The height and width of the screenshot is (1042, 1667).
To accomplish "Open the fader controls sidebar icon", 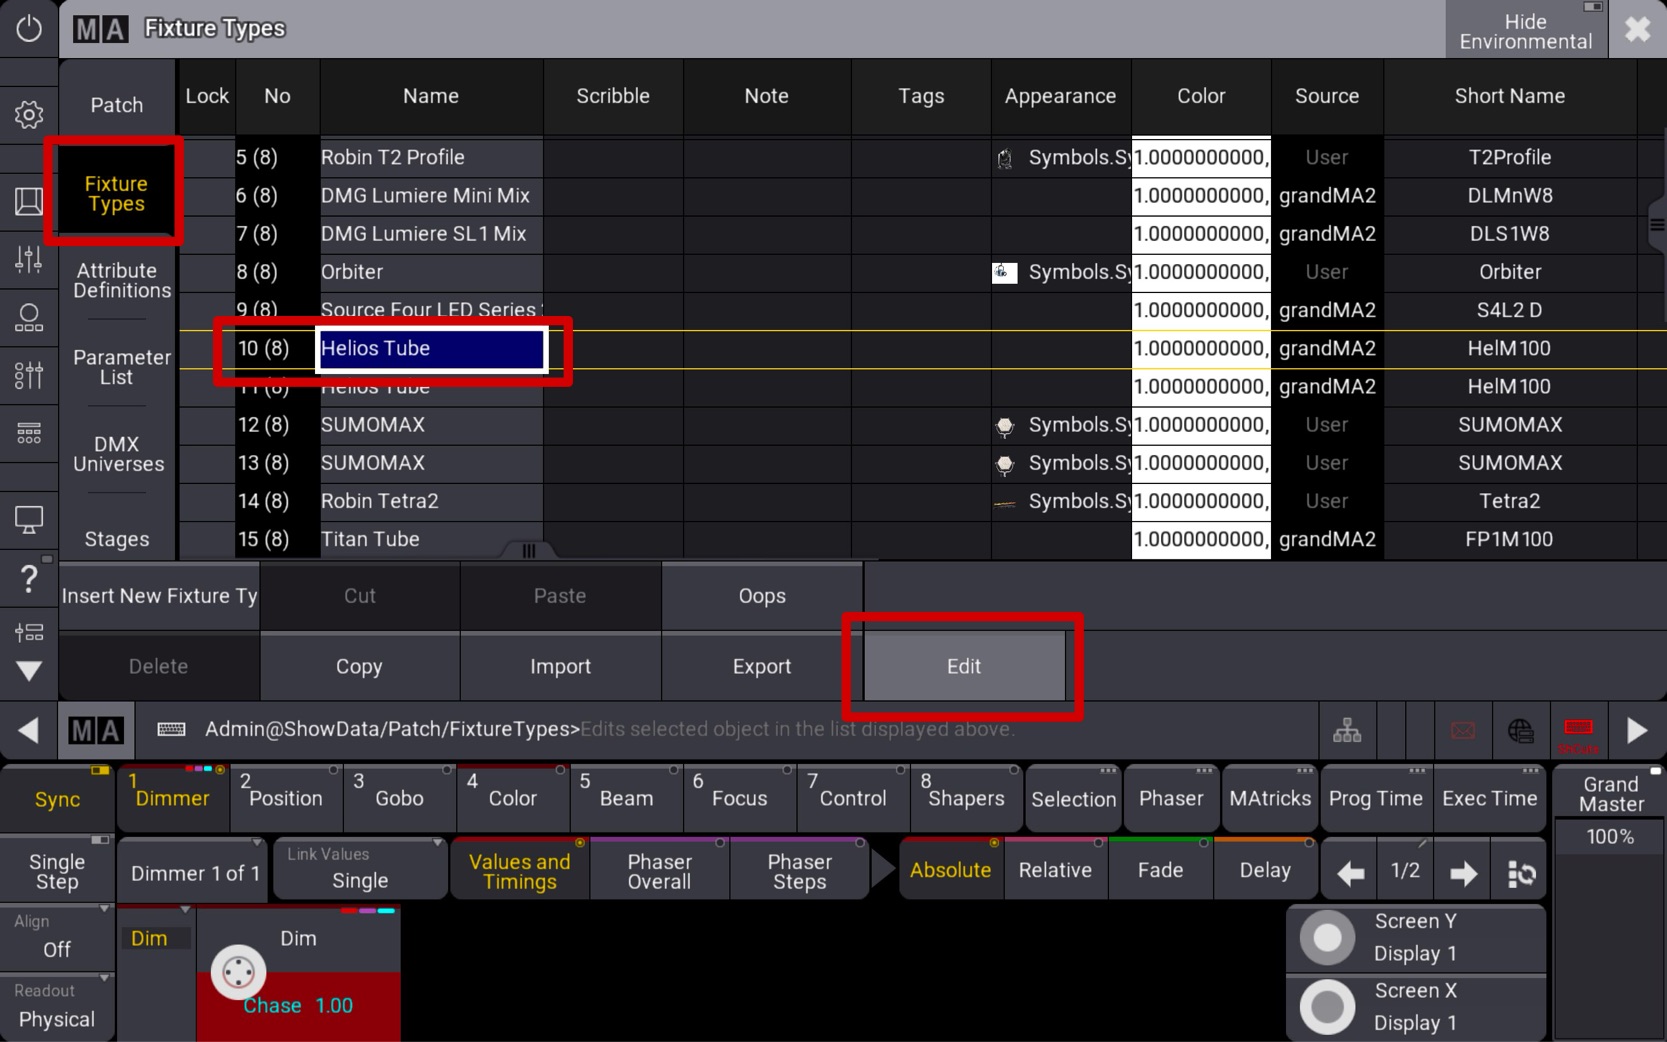I will point(28,259).
